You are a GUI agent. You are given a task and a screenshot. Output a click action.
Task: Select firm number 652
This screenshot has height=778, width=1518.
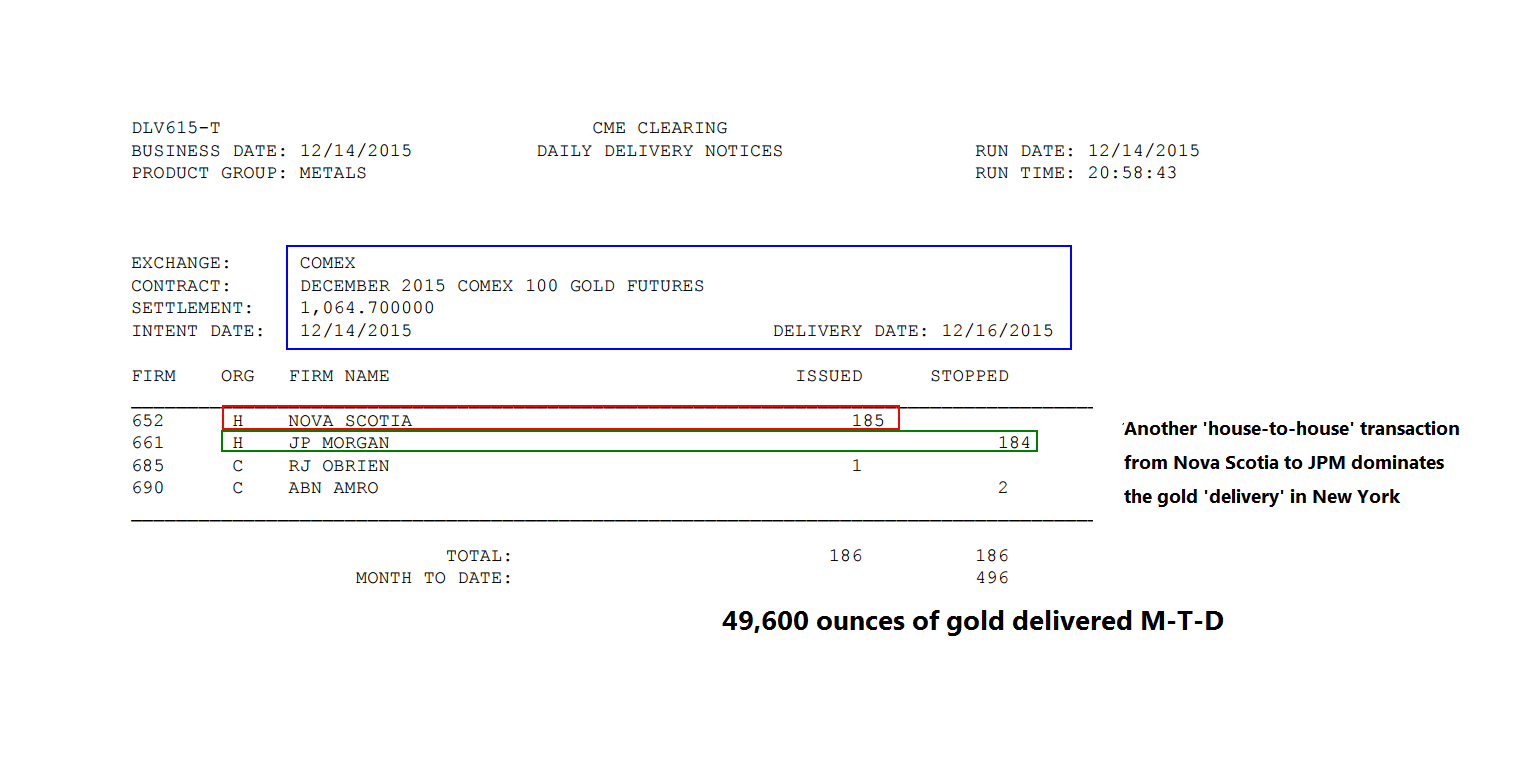click(x=148, y=420)
